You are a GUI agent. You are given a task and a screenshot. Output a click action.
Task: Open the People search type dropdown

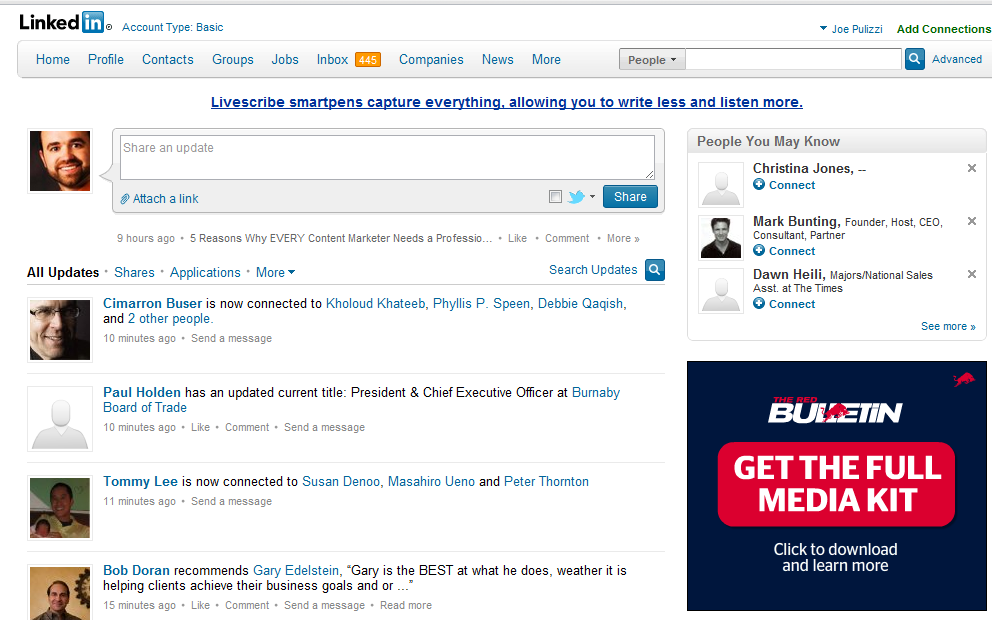(652, 59)
